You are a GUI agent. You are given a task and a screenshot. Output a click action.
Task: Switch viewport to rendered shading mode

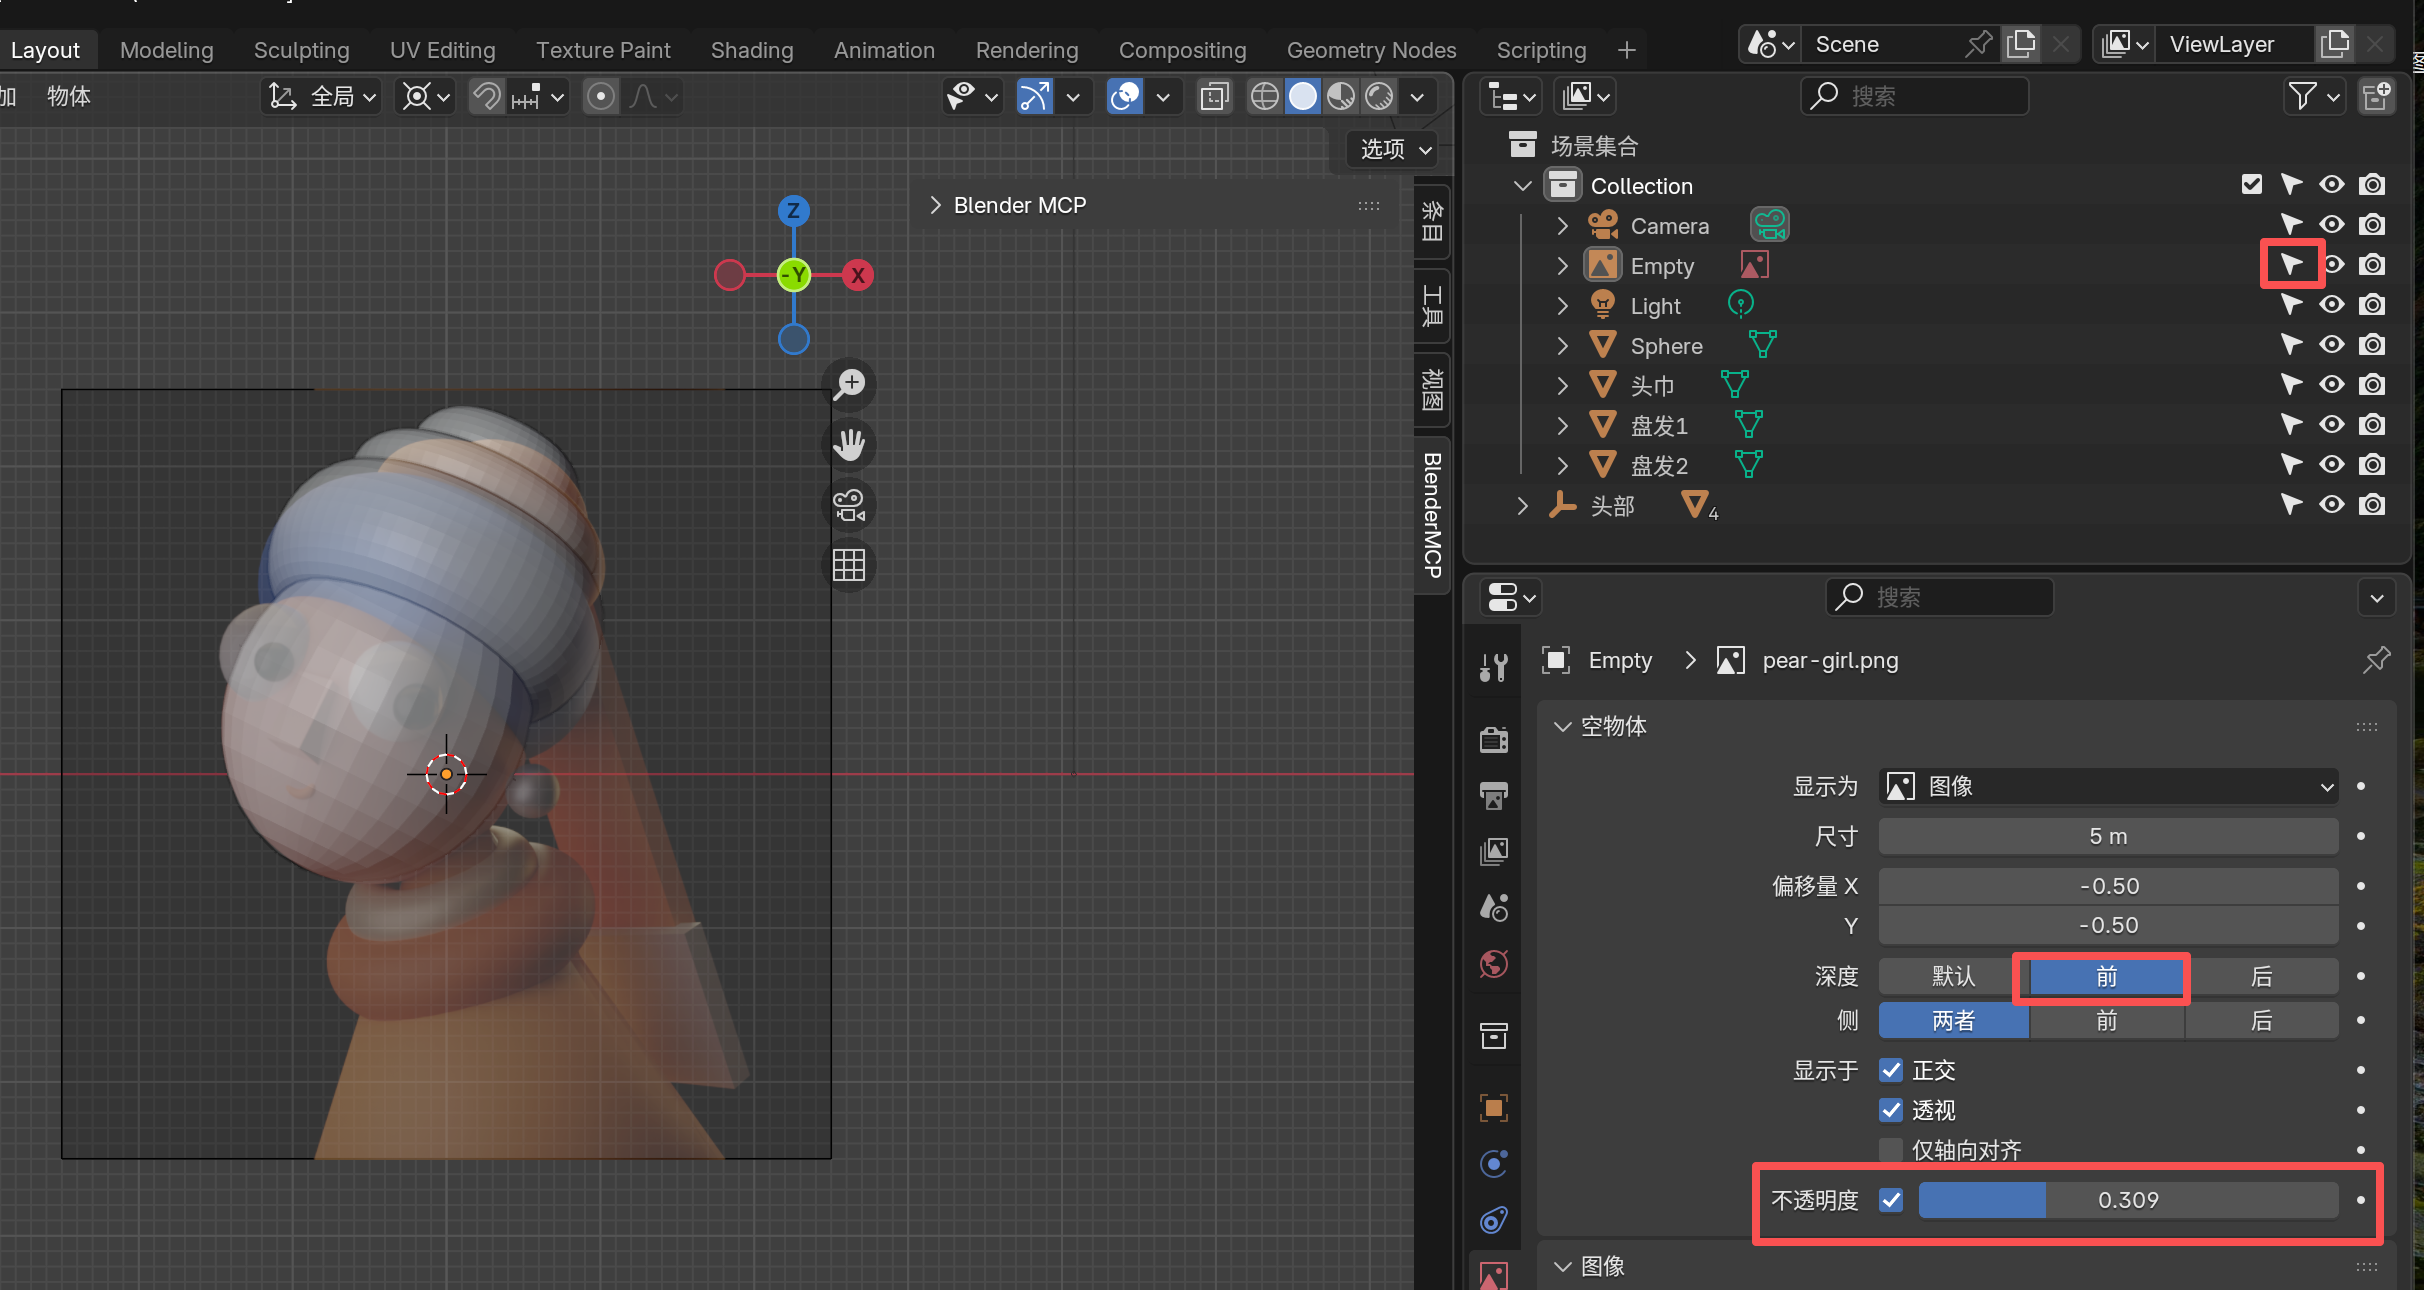(1380, 96)
